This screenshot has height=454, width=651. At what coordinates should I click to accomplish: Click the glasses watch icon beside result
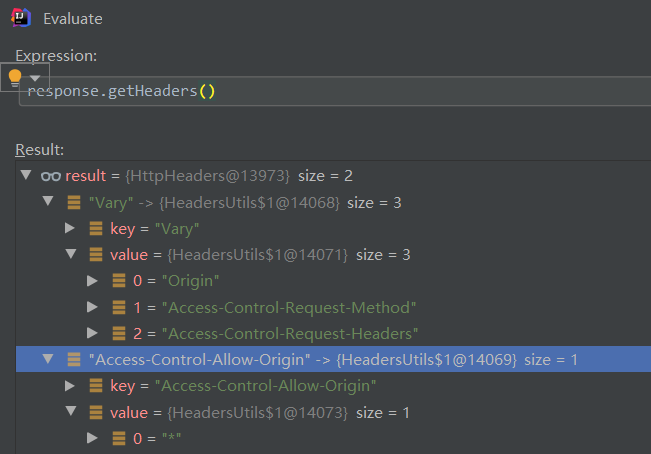coord(51,176)
